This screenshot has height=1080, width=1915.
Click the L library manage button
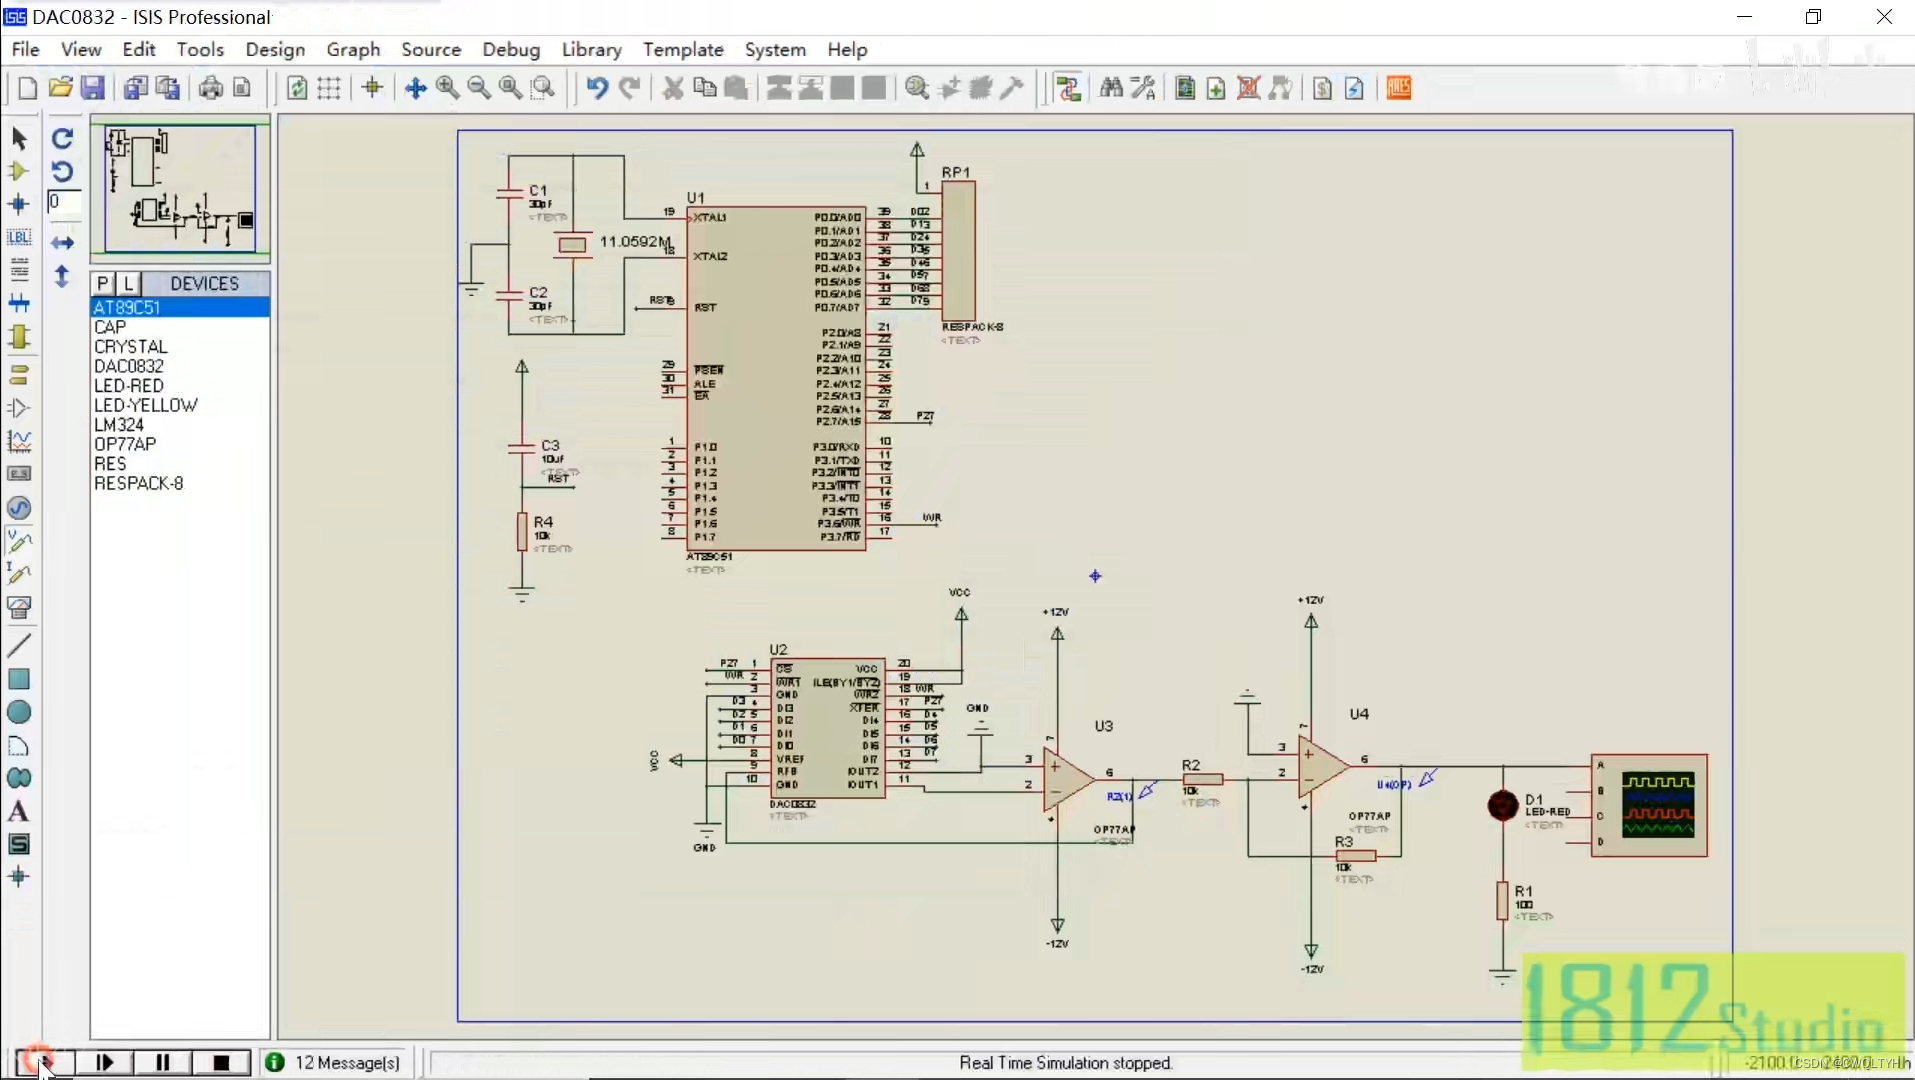pos(128,283)
